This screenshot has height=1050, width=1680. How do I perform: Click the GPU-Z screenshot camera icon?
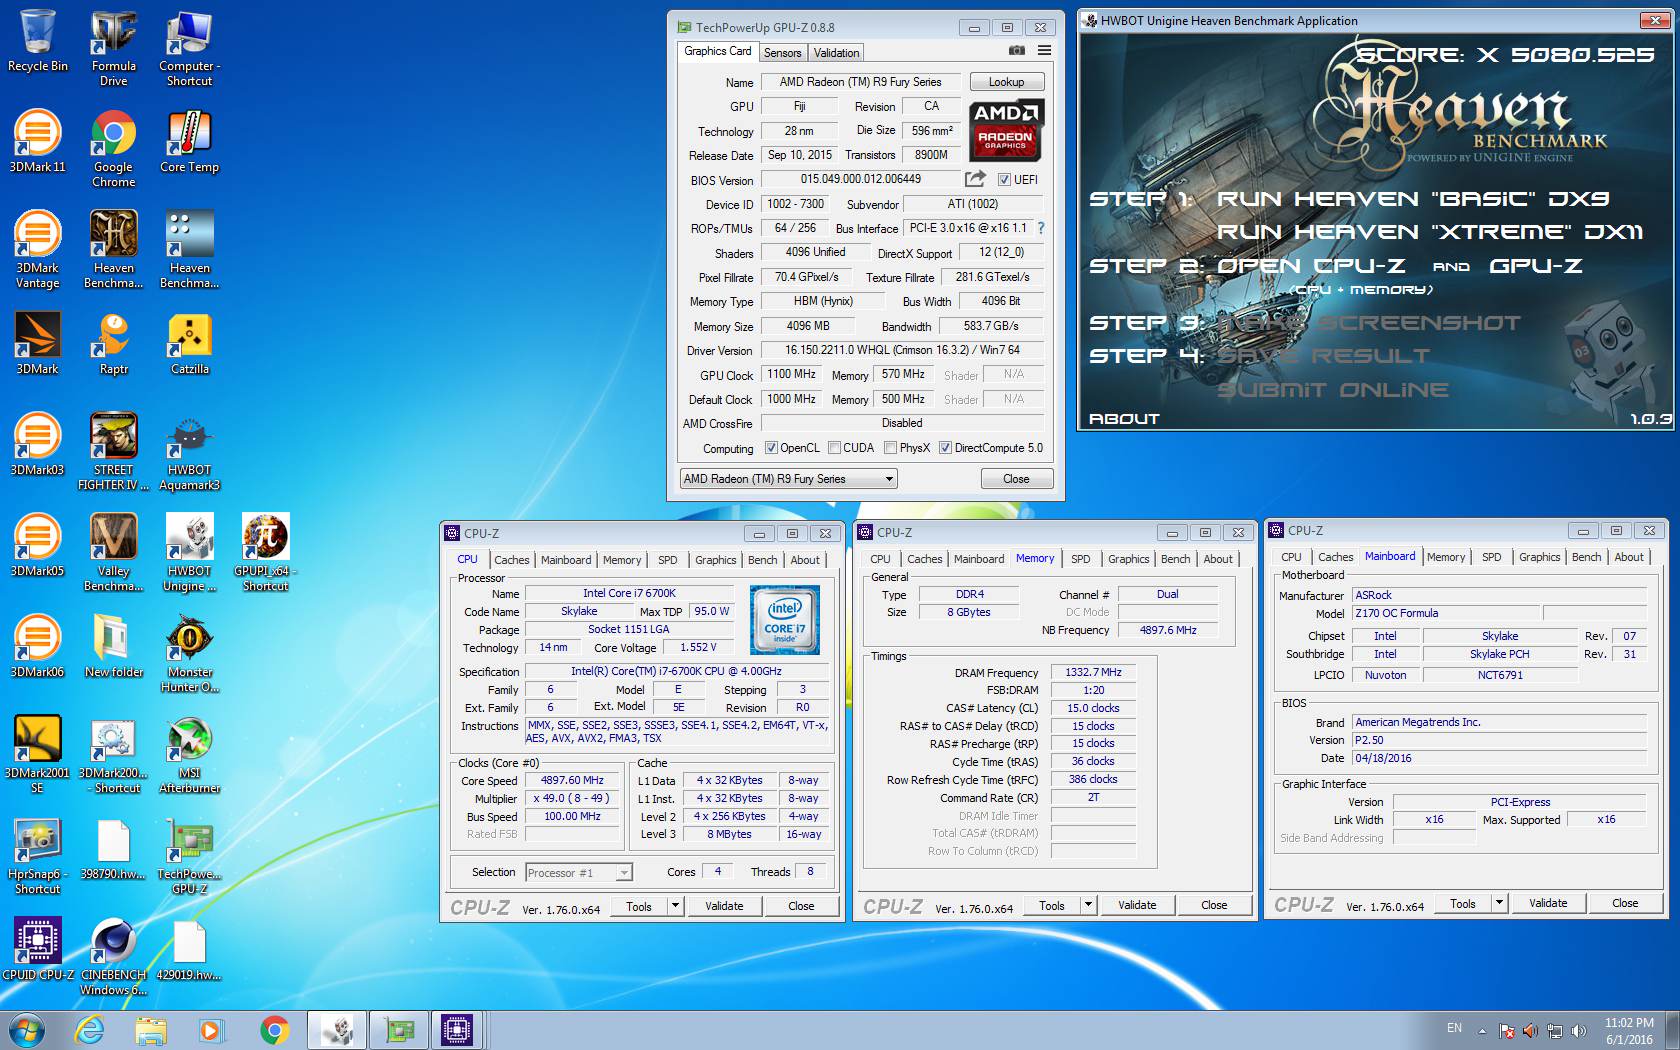(x=1017, y=51)
